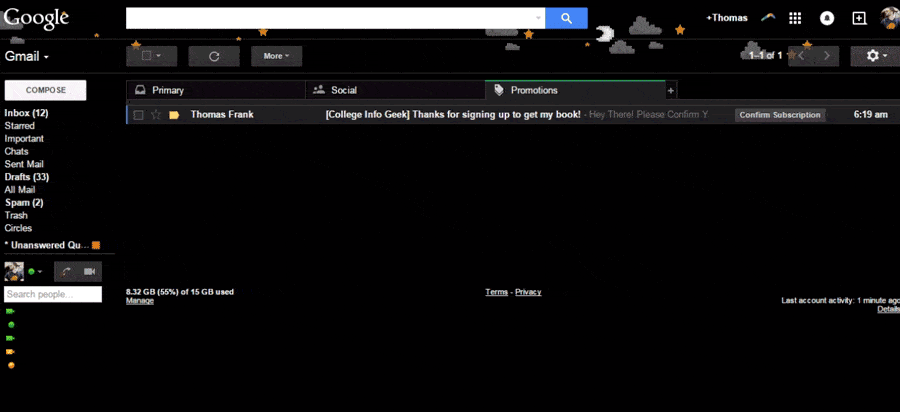This screenshot has width=900, height=412.
Task: Go to the older page arrow
Action: 827,56
